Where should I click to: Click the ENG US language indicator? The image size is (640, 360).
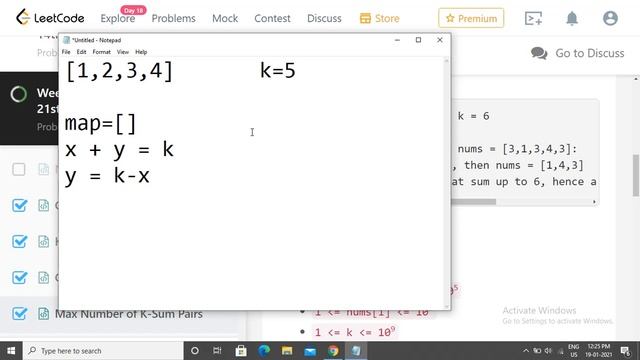coord(573,351)
